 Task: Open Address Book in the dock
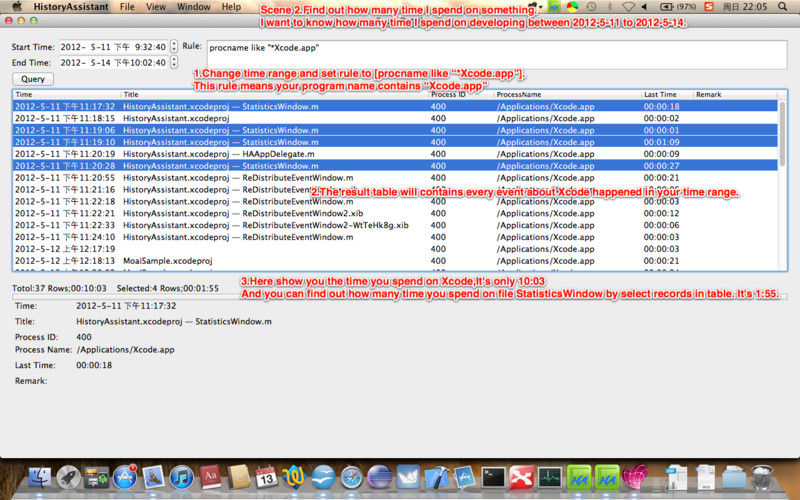(238, 478)
